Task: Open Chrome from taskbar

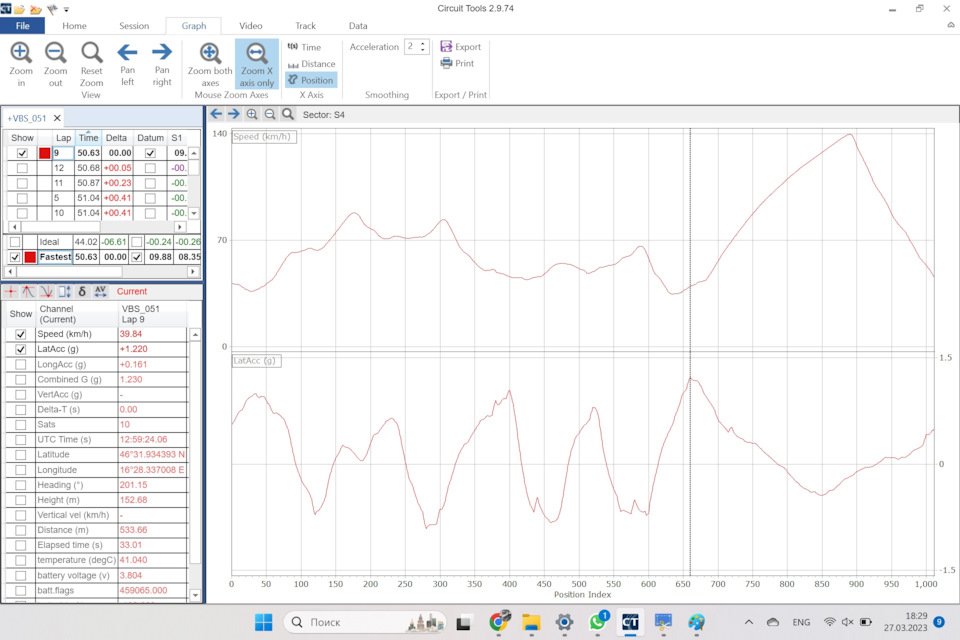Action: pyautogui.click(x=499, y=622)
